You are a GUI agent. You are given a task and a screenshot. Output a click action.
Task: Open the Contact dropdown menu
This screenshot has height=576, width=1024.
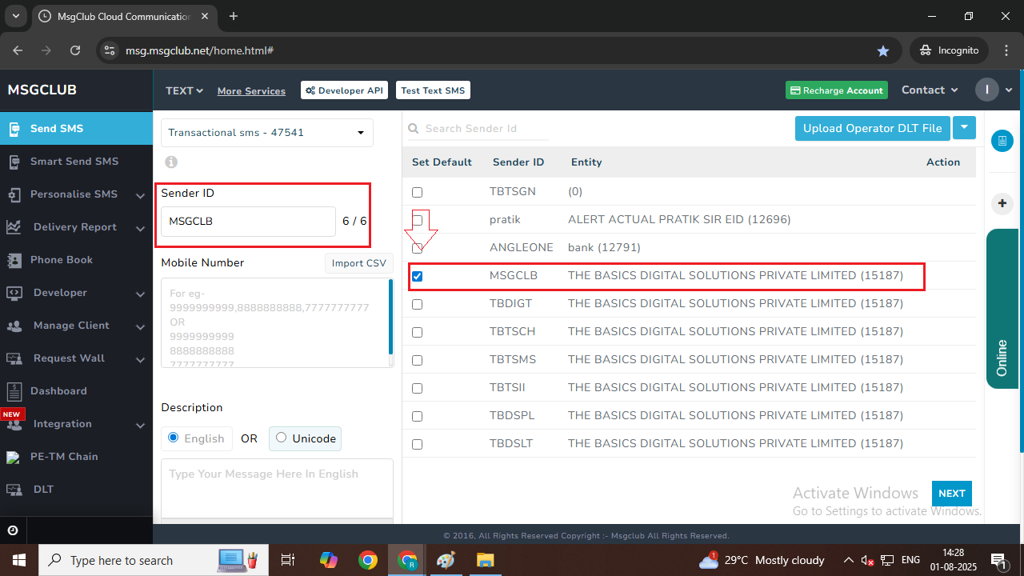(x=929, y=90)
